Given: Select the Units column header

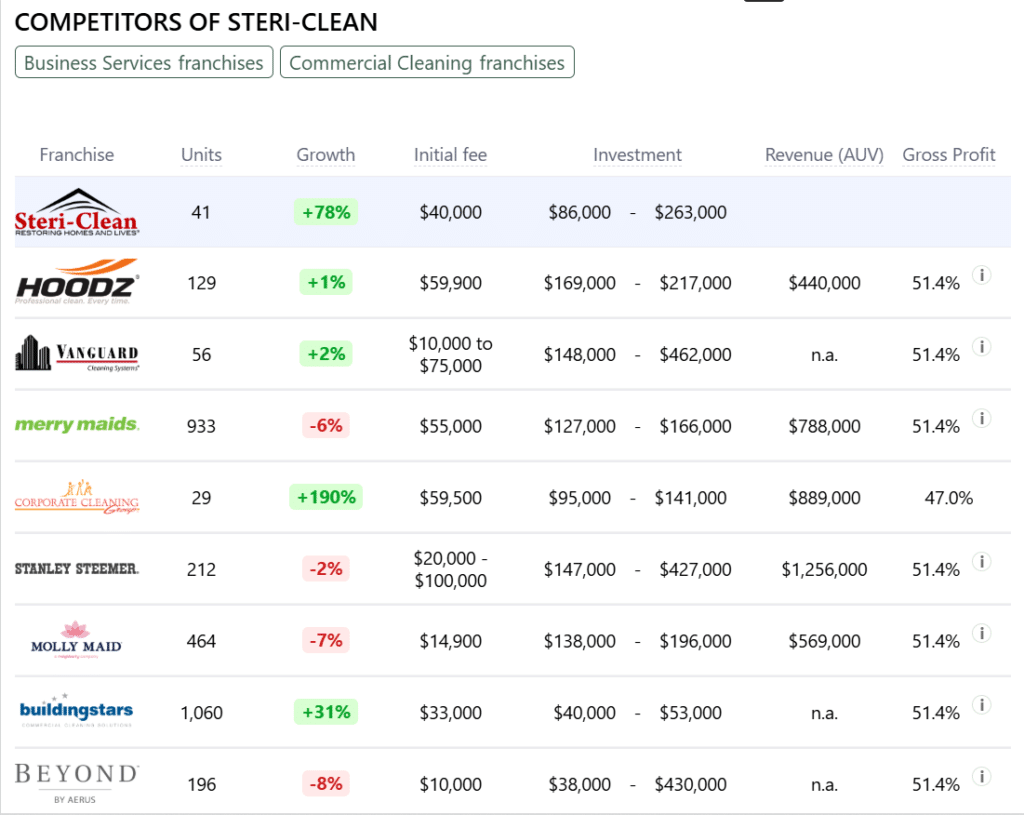Looking at the screenshot, I should pyautogui.click(x=201, y=155).
